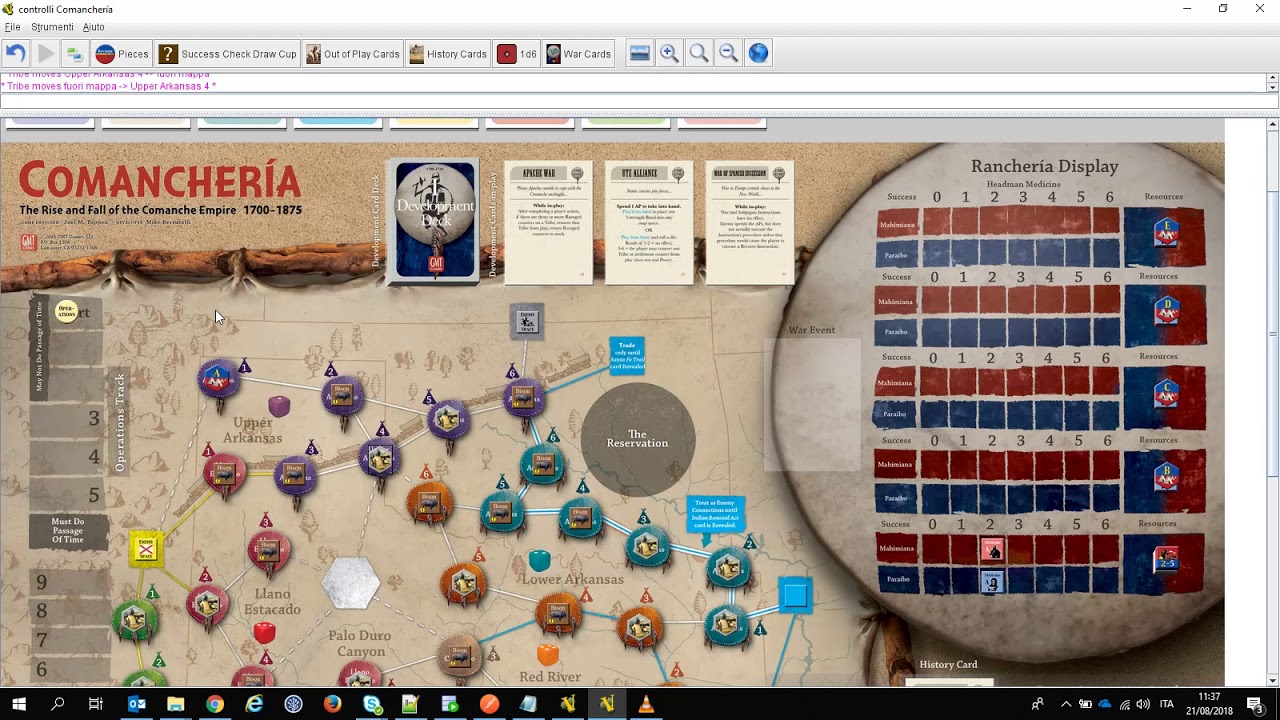
Task: Open the Pieces palette
Action: 122,54
